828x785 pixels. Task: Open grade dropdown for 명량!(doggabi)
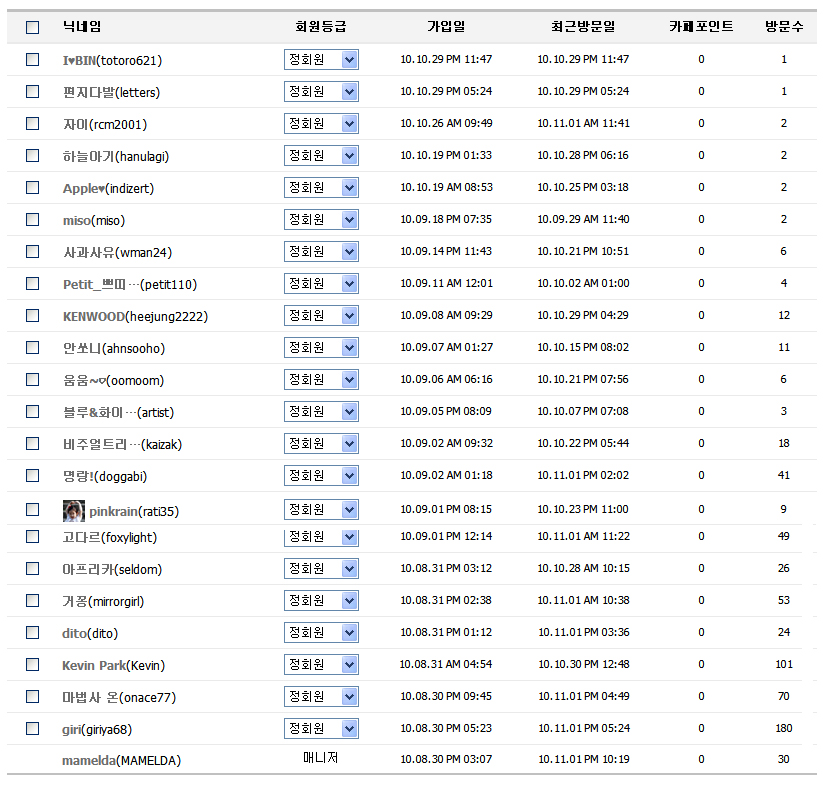[321, 476]
